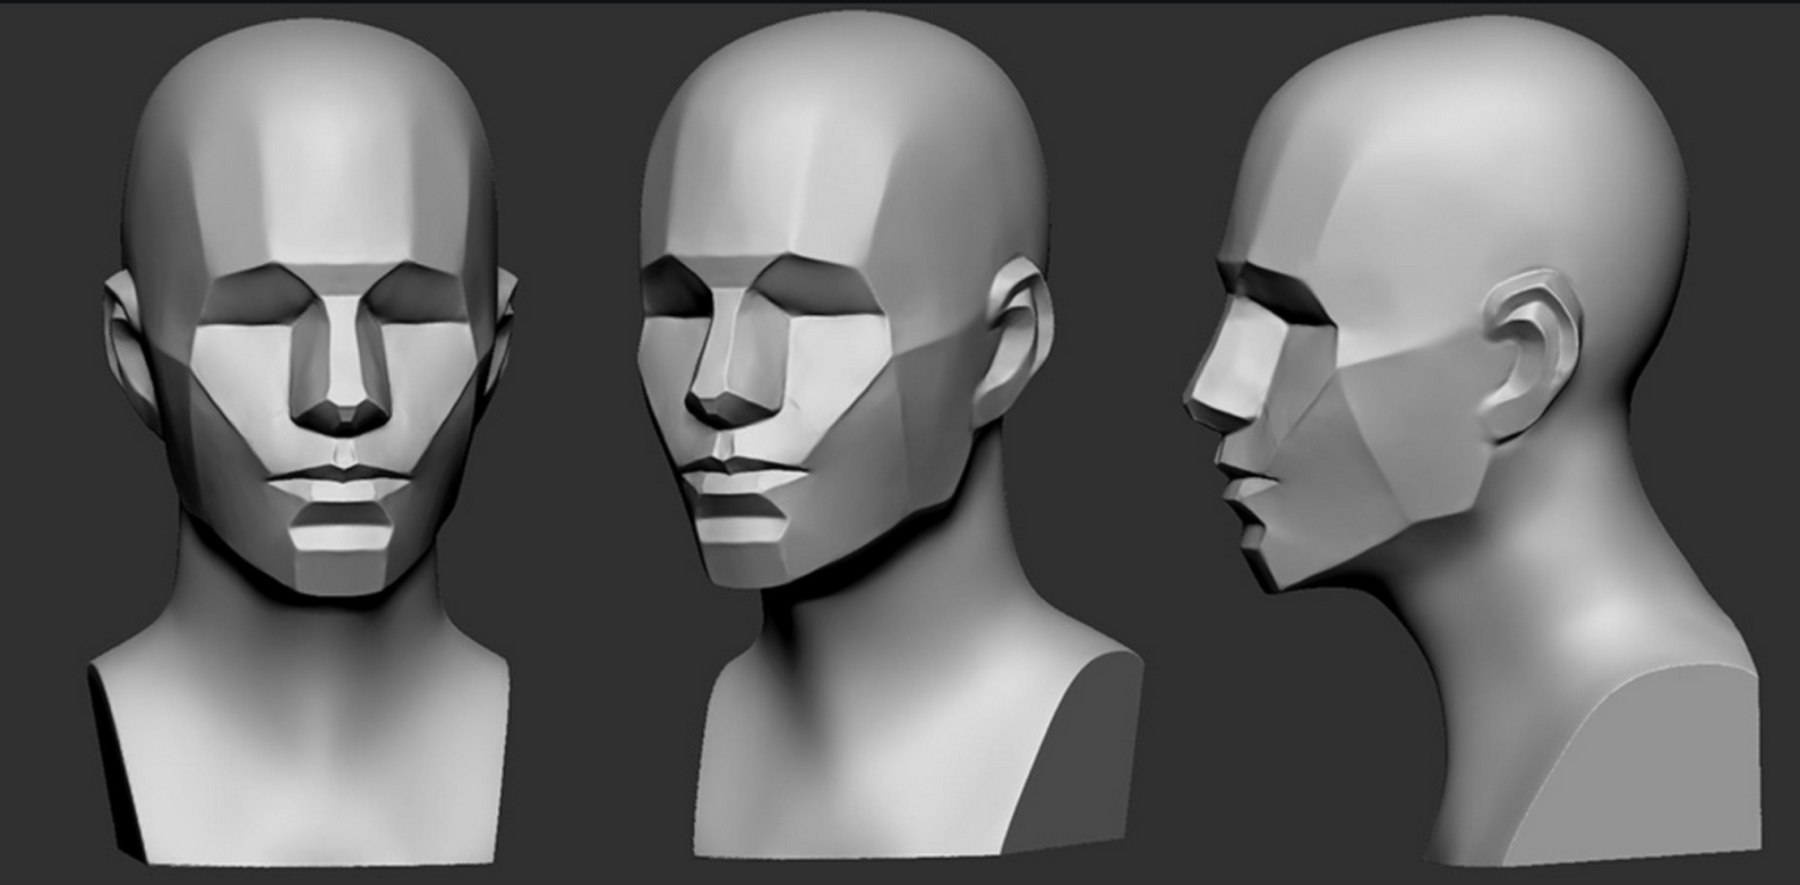1800x885 pixels.
Task: Select the ear on the three-quarter view head
Action: tap(1018, 340)
